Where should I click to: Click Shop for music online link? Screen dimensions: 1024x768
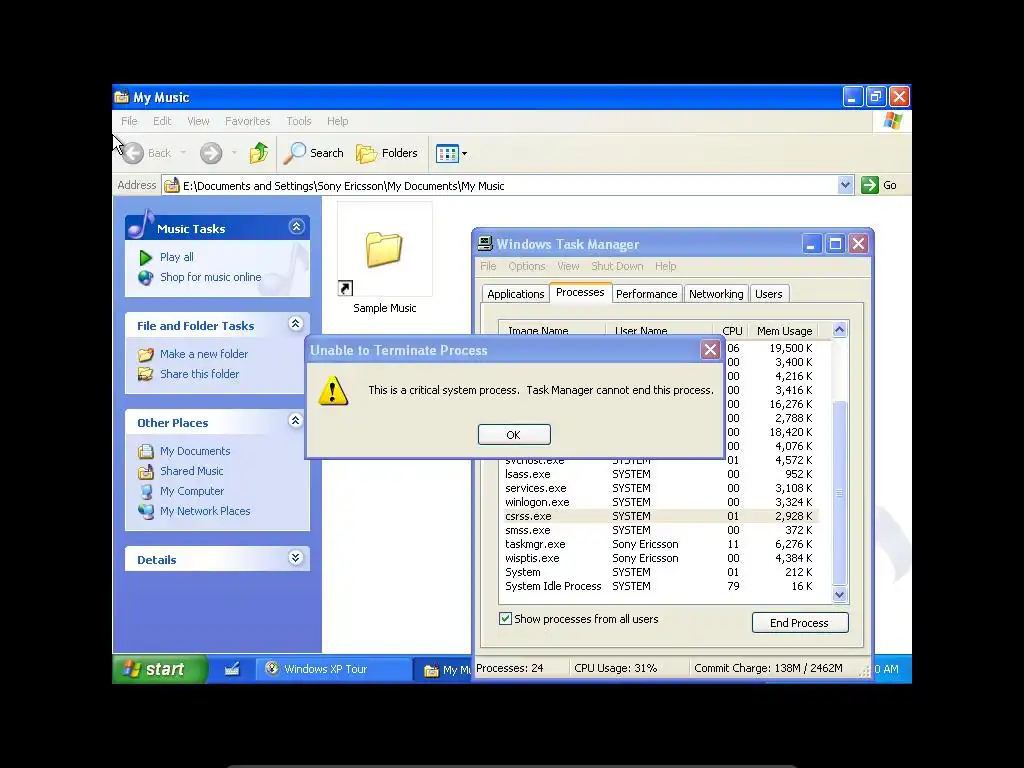(210, 277)
